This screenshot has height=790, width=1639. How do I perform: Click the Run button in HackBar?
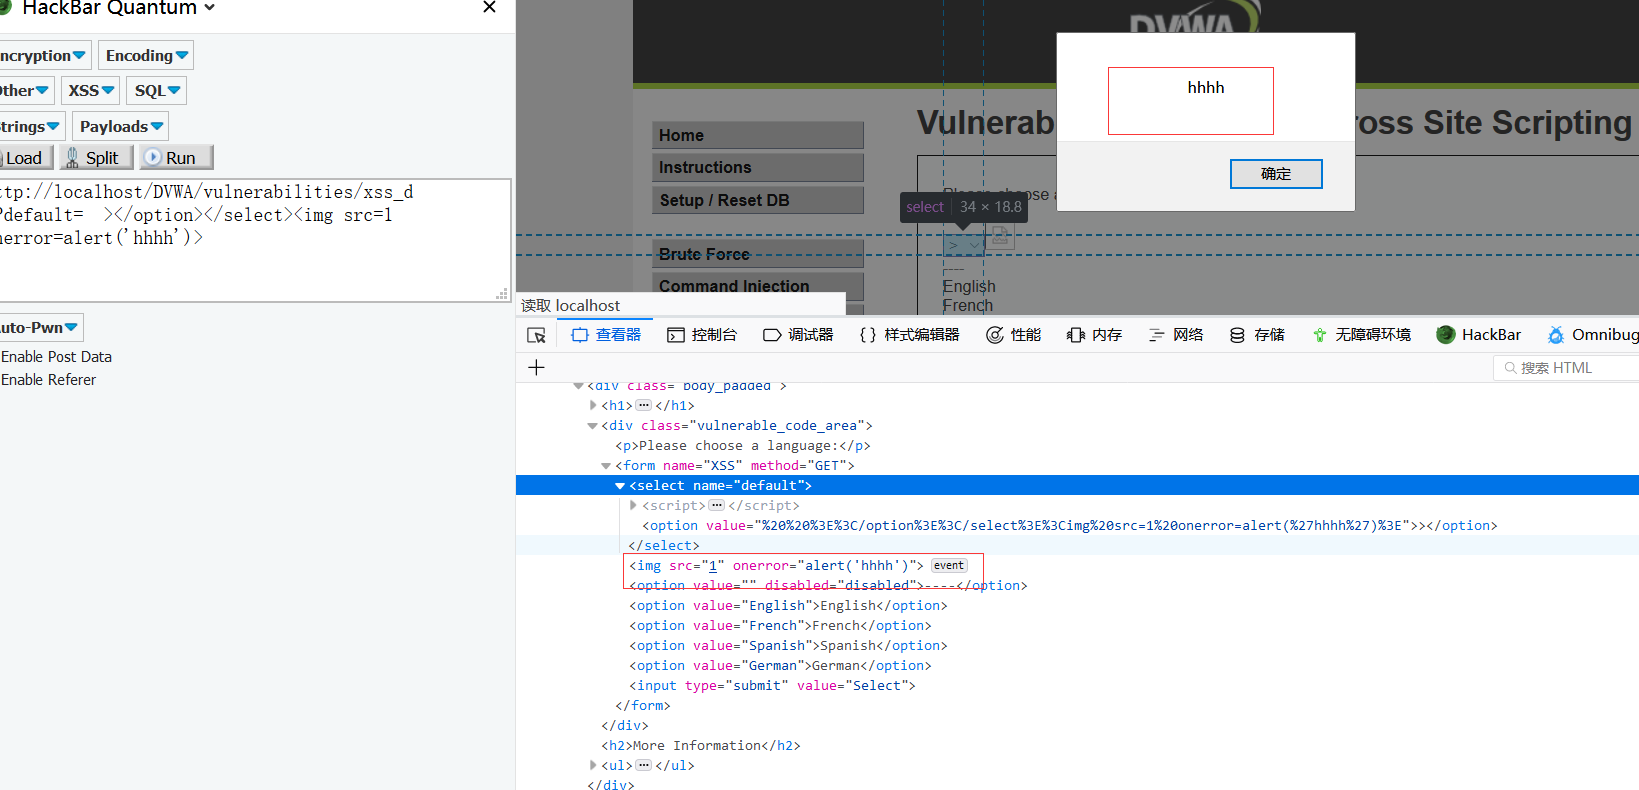tap(176, 158)
